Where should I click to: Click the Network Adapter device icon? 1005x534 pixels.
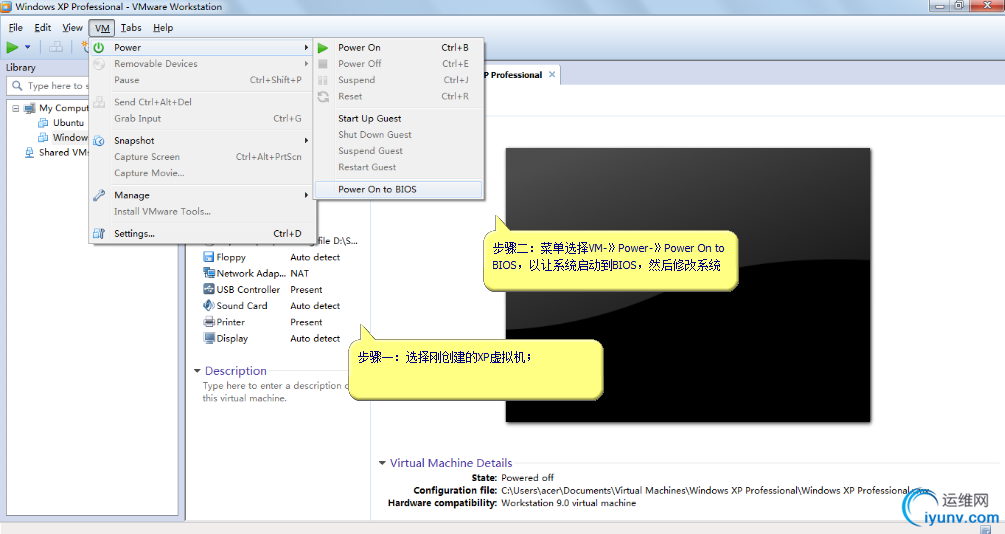[208, 273]
